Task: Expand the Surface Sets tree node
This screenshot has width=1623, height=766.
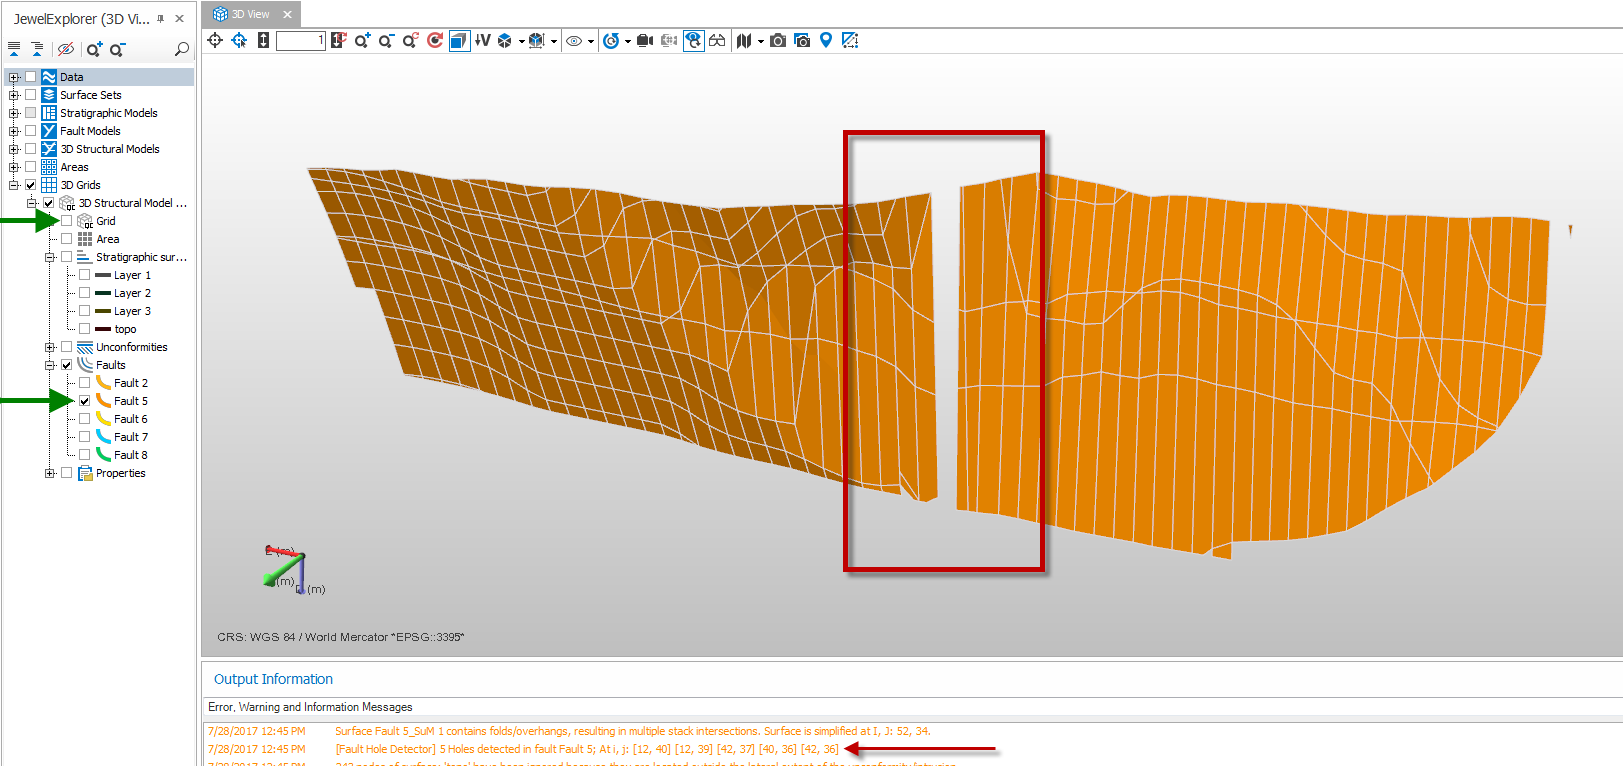Action: pos(14,95)
